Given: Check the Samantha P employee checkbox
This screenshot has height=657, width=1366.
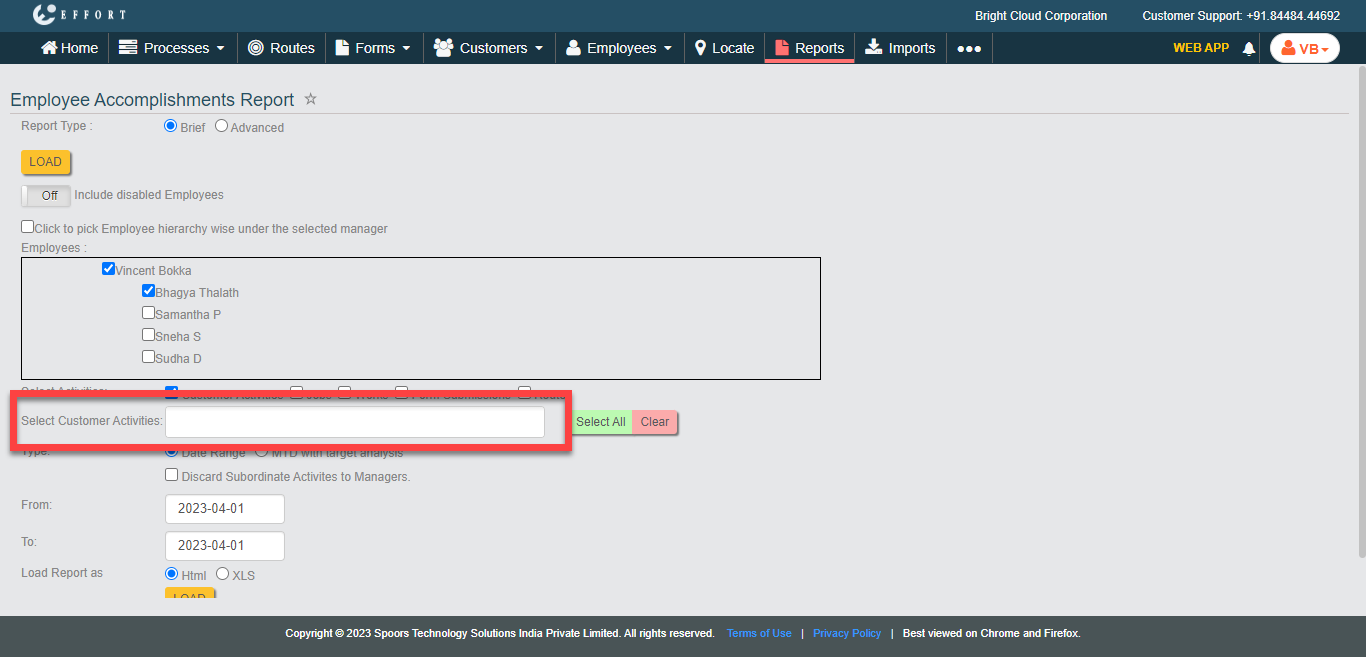Looking at the screenshot, I should click(x=148, y=313).
